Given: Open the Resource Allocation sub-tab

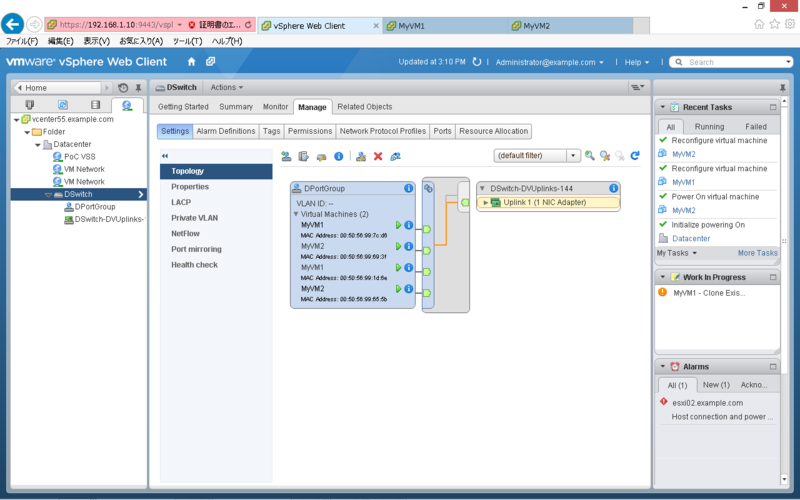Looking at the screenshot, I should (493, 131).
